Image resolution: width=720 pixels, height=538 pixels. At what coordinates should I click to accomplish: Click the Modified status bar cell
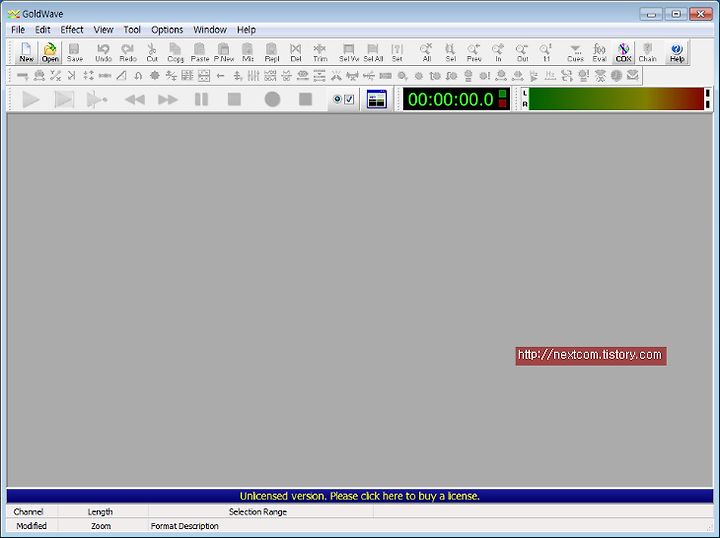click(32, 526)
